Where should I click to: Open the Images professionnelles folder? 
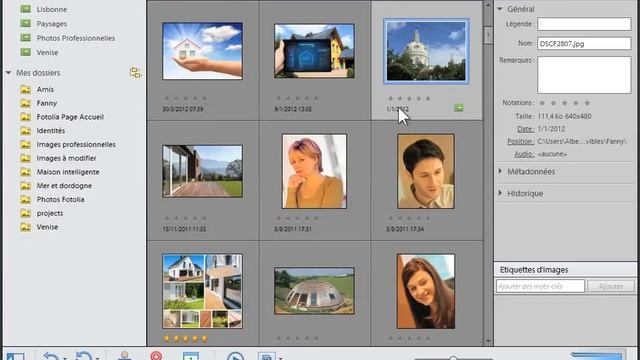click(x=76, y=144)
